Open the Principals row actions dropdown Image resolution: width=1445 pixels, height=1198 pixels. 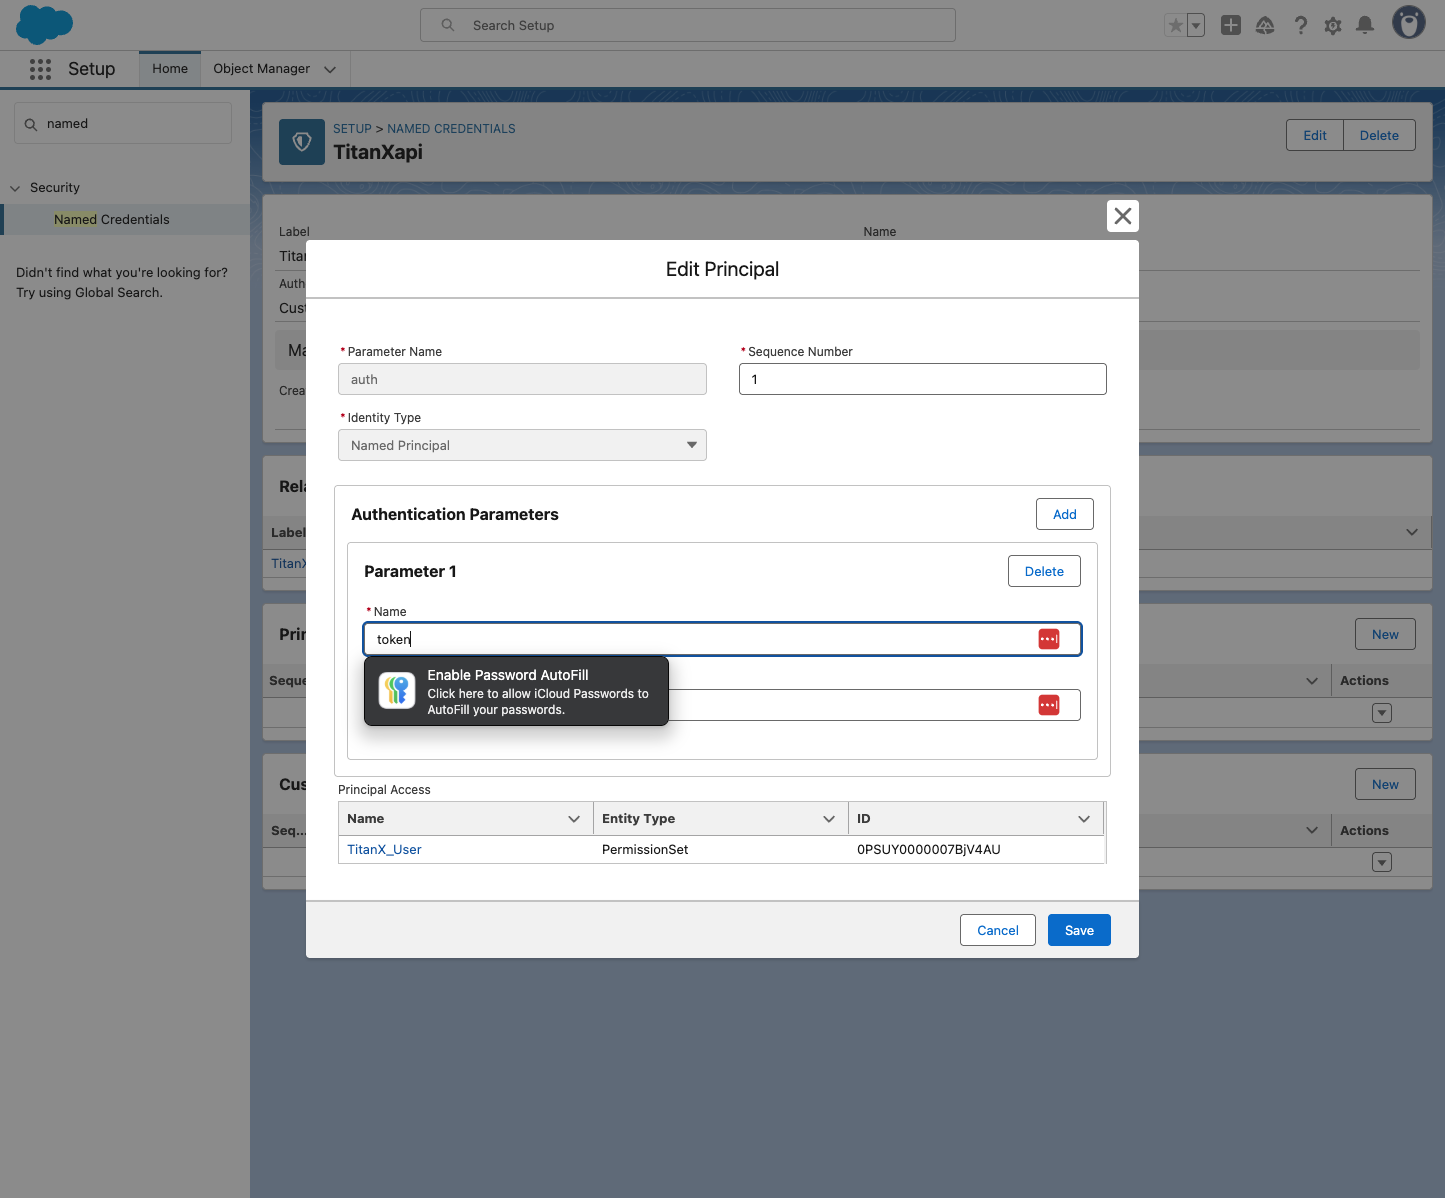coord(1382,713)
